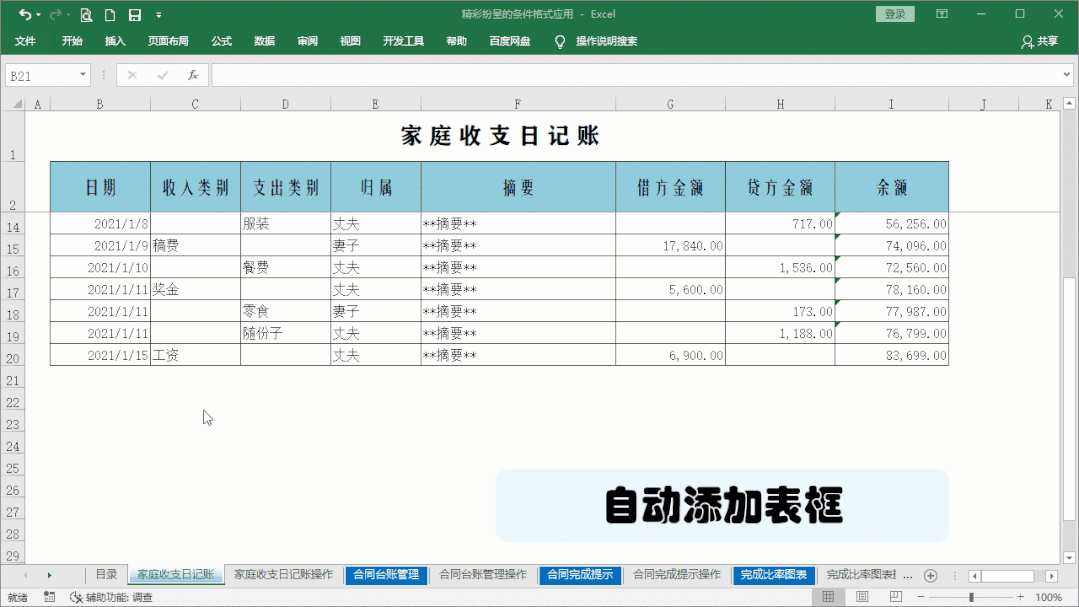This screenshot has width=1079, height=607.
Task: Switch to the 数据 ribbon tab
Action: (x=264, y=41)
